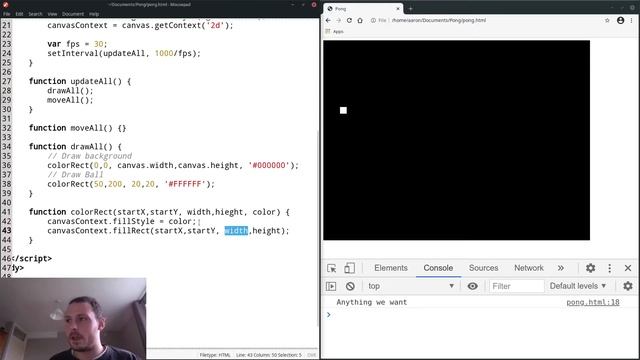Click the closing script tag on line 46
This screenshot has width=640, height=360.
[x=32, y=259]
